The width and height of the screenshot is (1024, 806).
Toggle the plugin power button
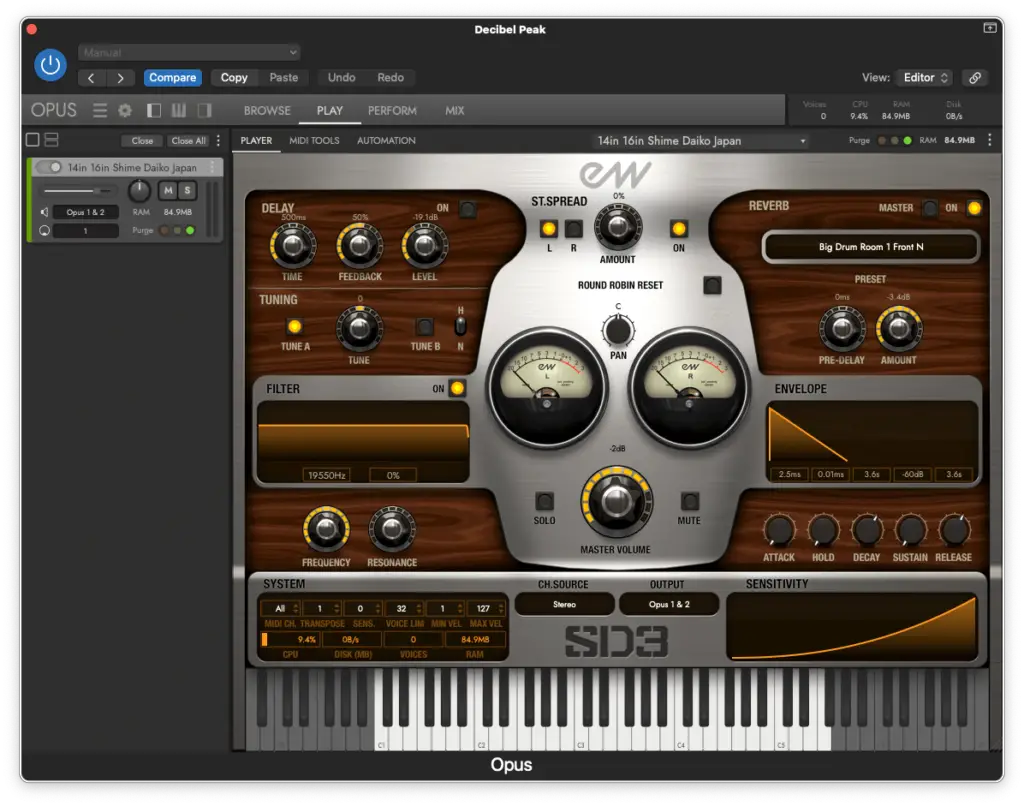[50, 65]
